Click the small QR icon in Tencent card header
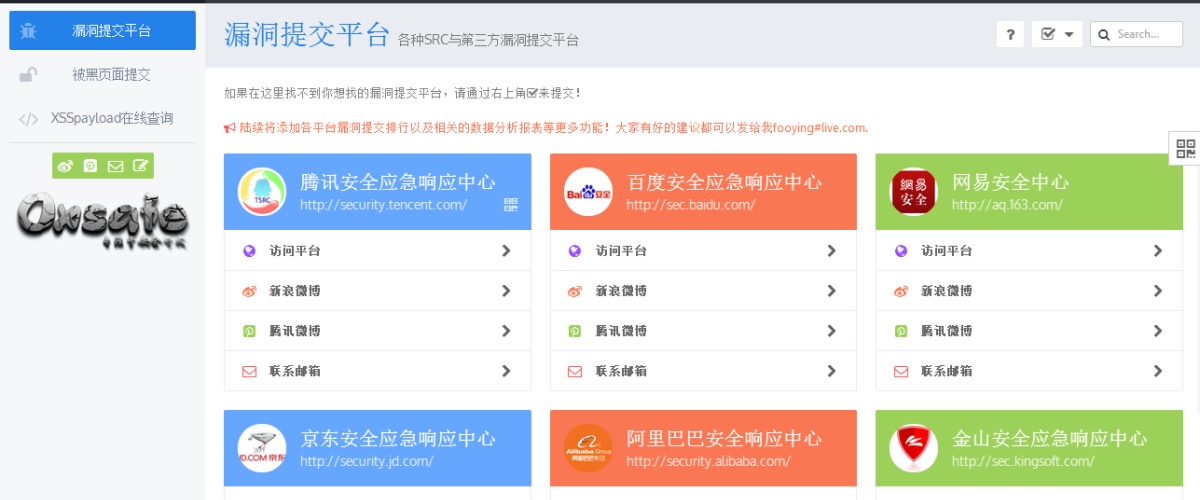This screenshot has width=1200, height=500. (511, 205)
